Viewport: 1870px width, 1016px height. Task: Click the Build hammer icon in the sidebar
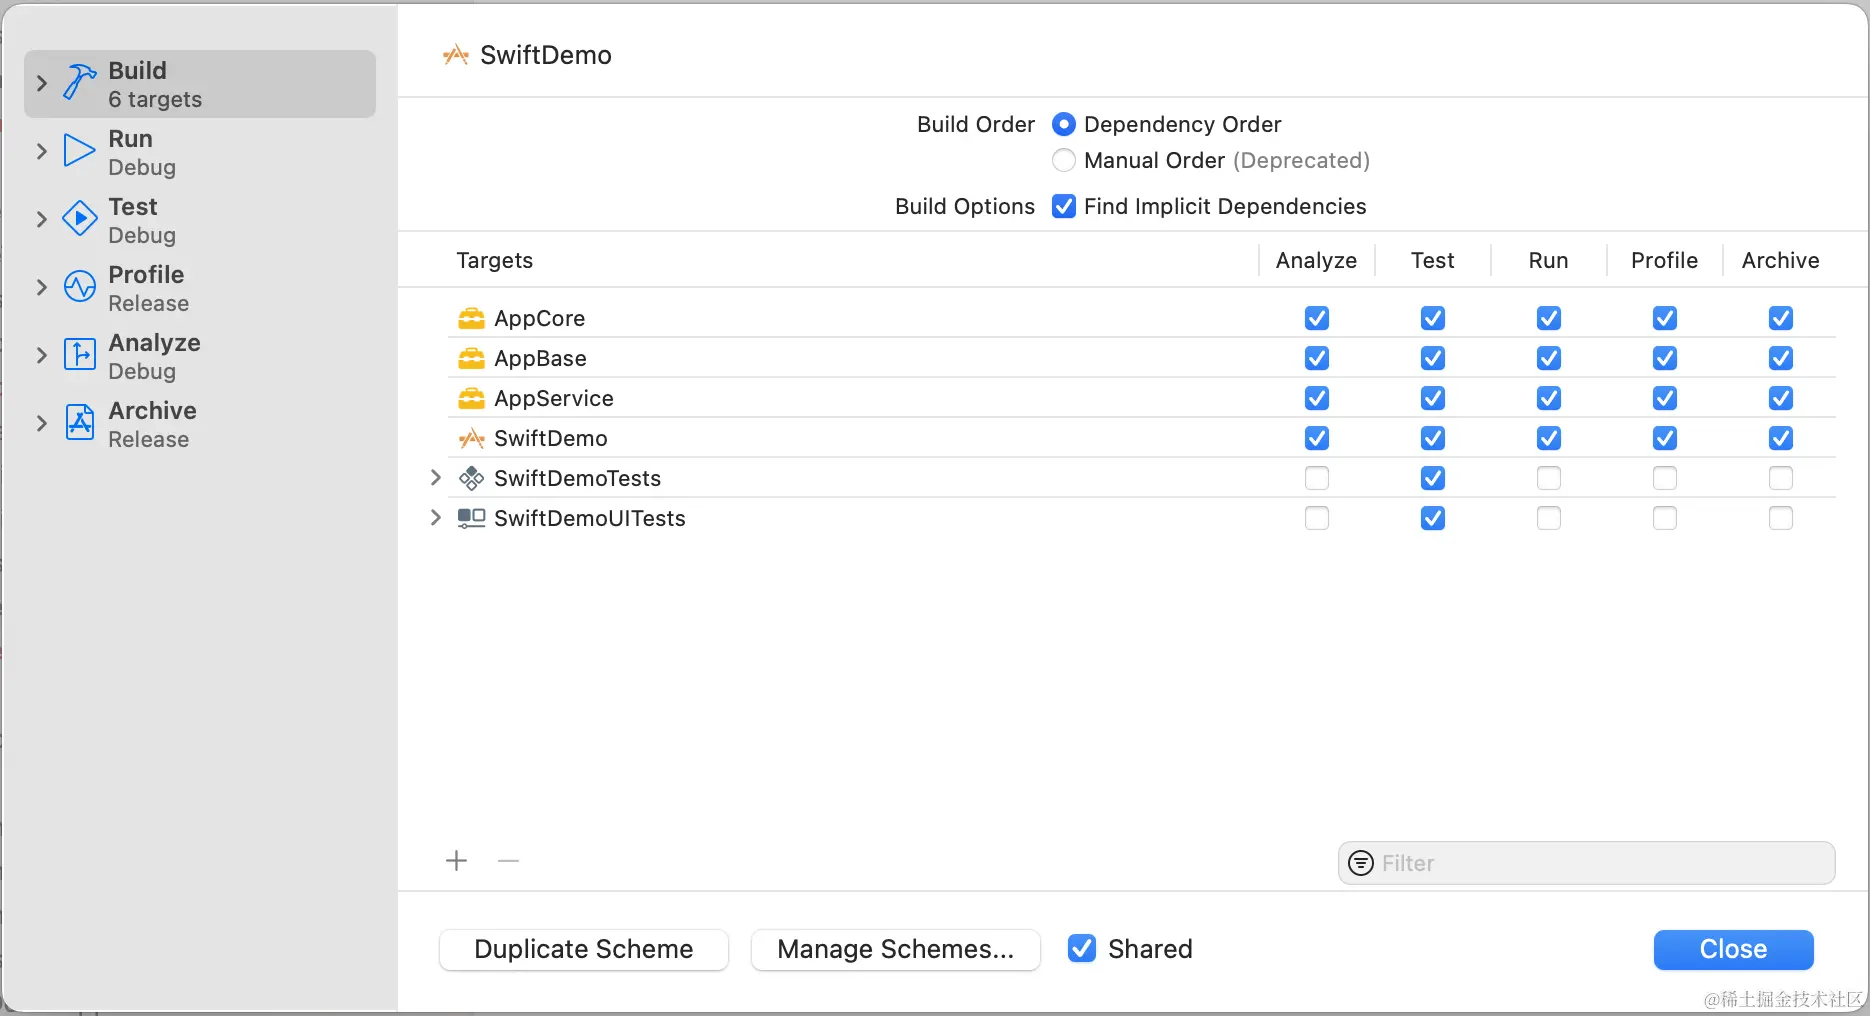pos(80,83)
